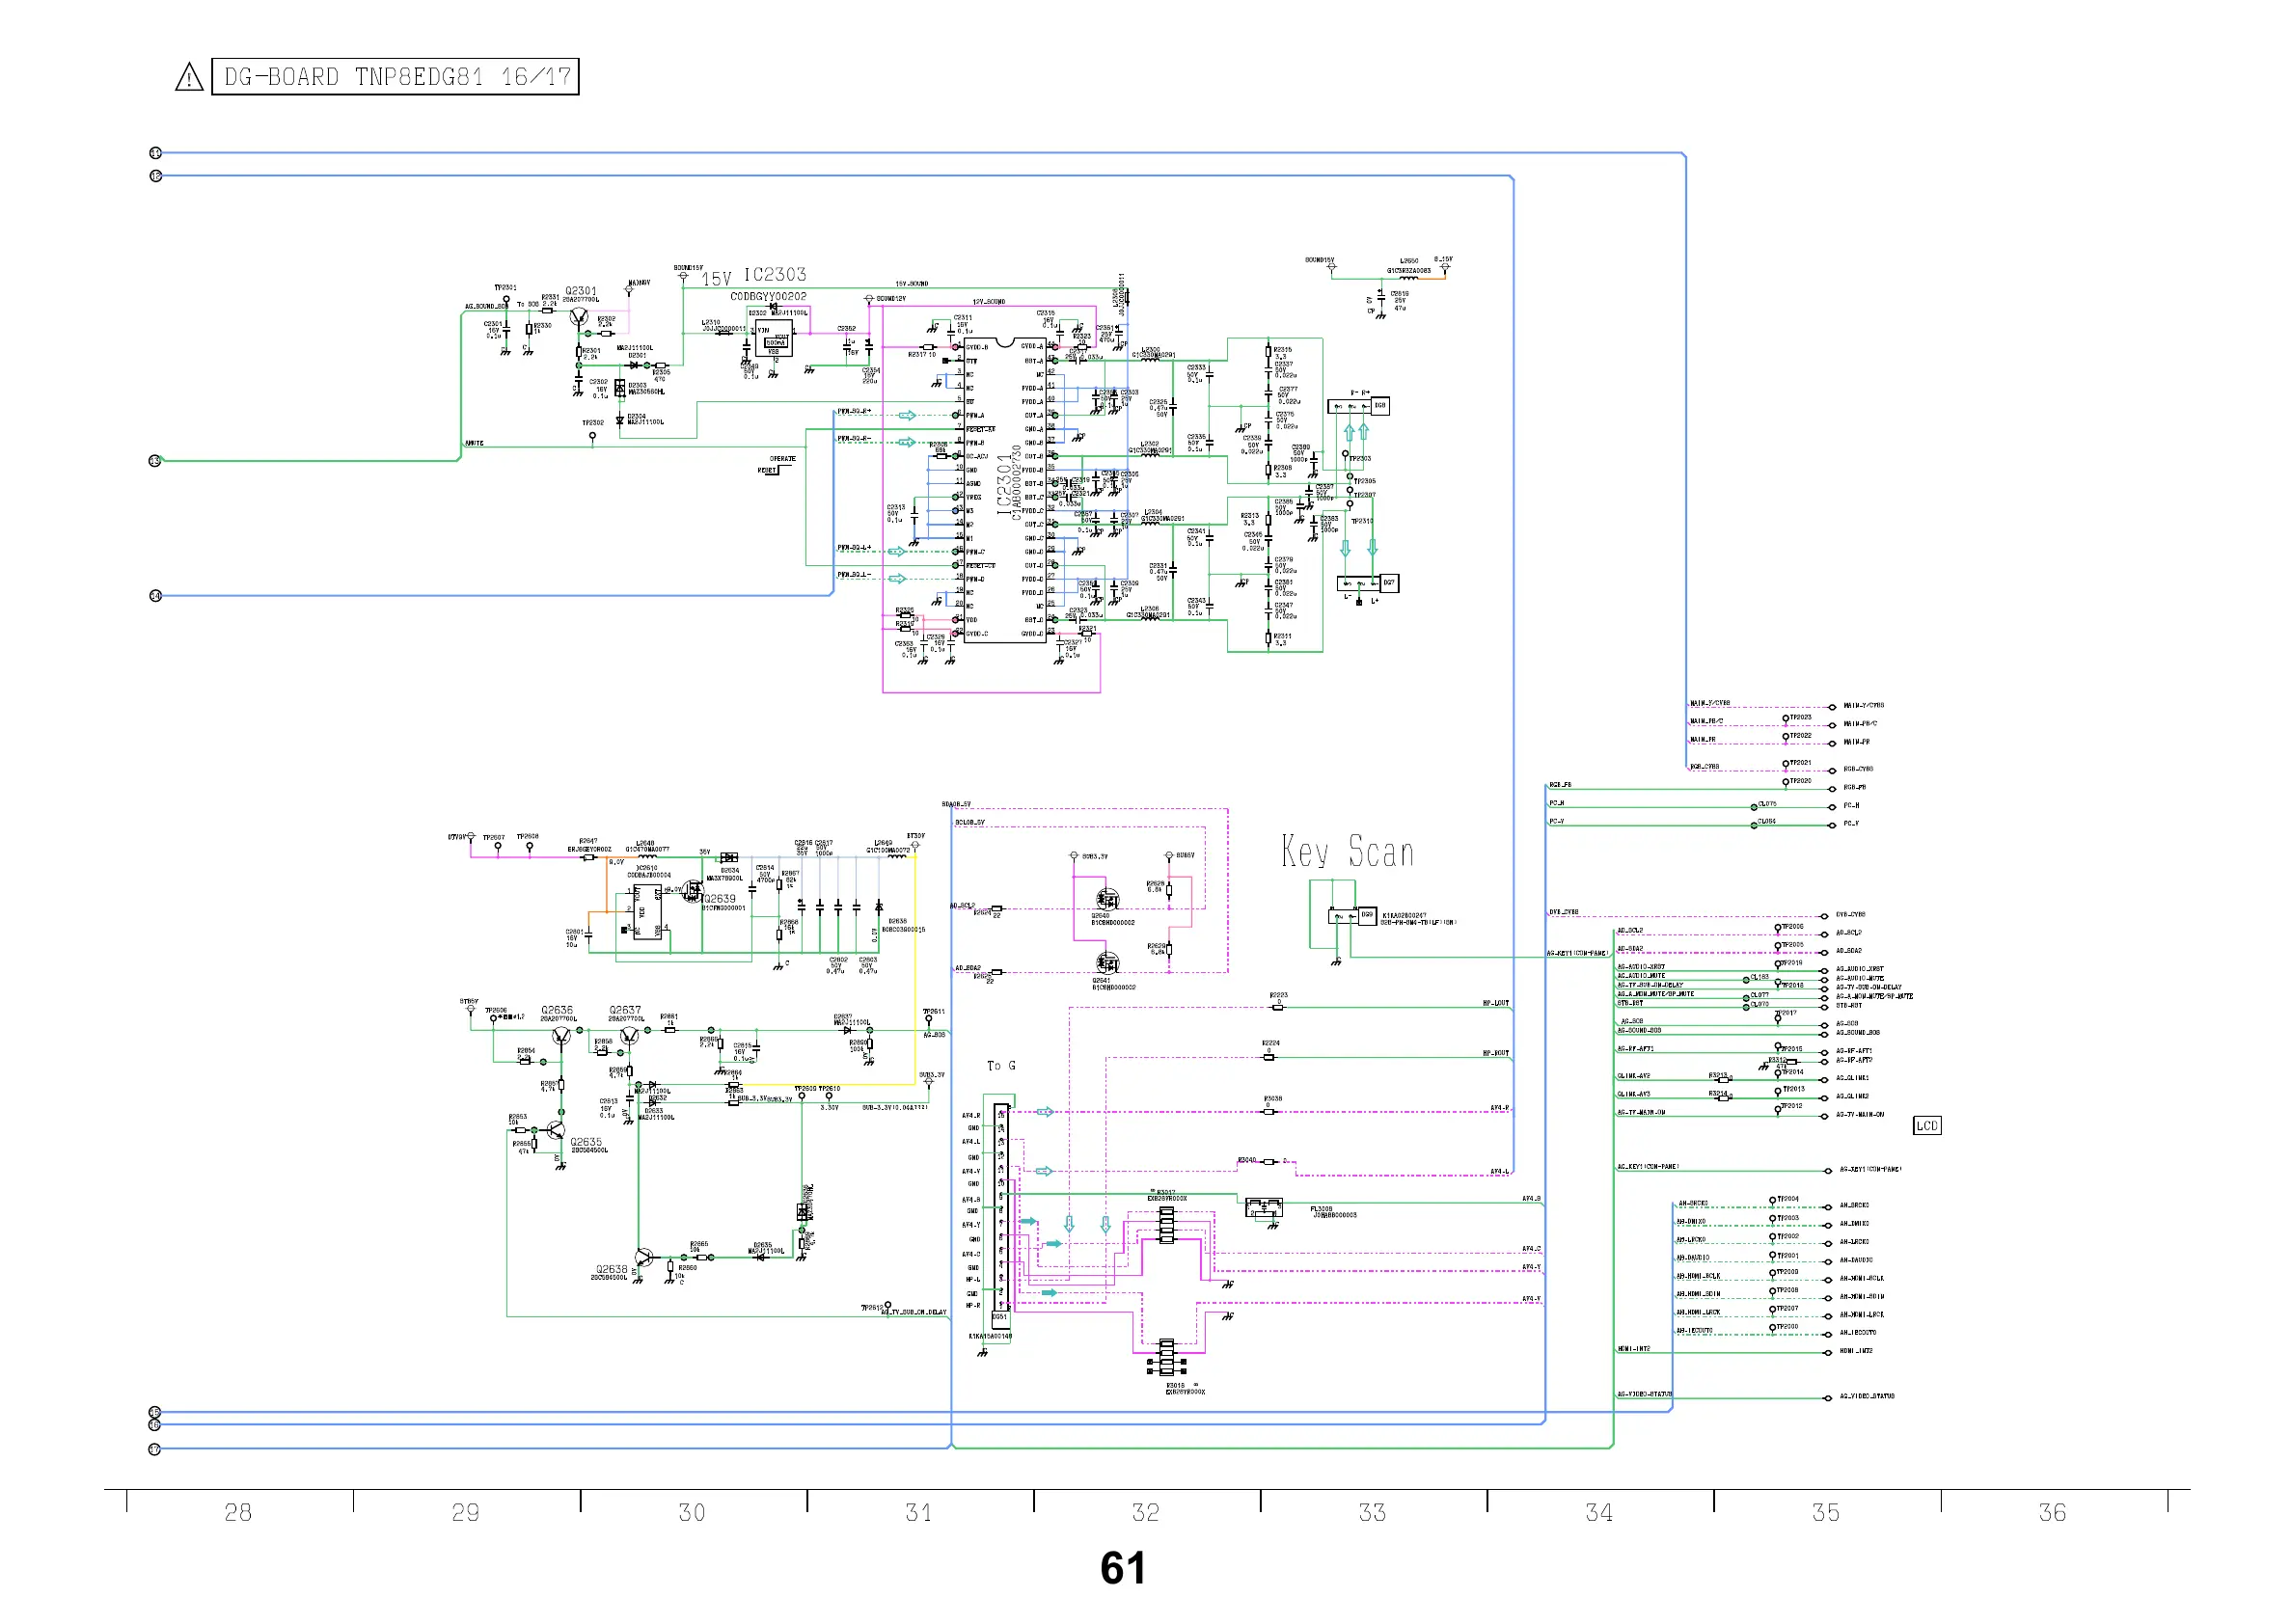This screenshot has width=2291, height=1624.
Task: Click the Q2635 transistor symbol
Action: tap(555, 1132)
